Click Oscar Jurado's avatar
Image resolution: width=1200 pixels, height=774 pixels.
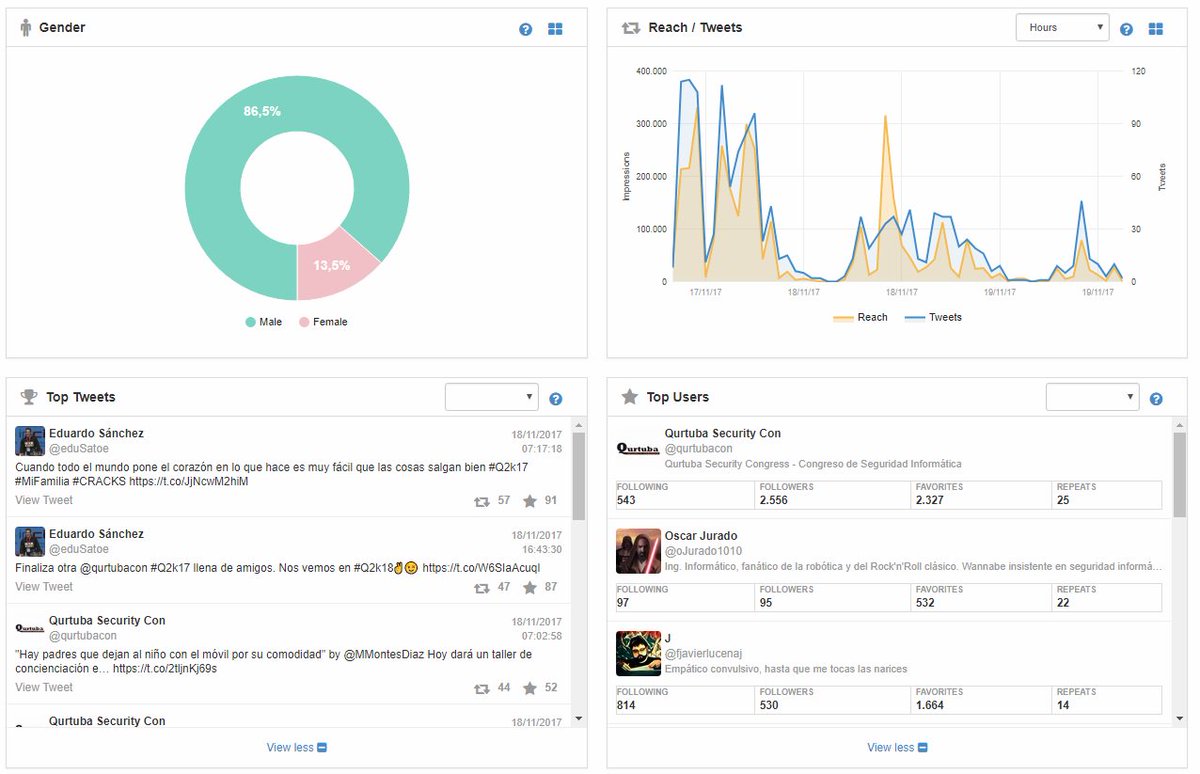(638, 551)
